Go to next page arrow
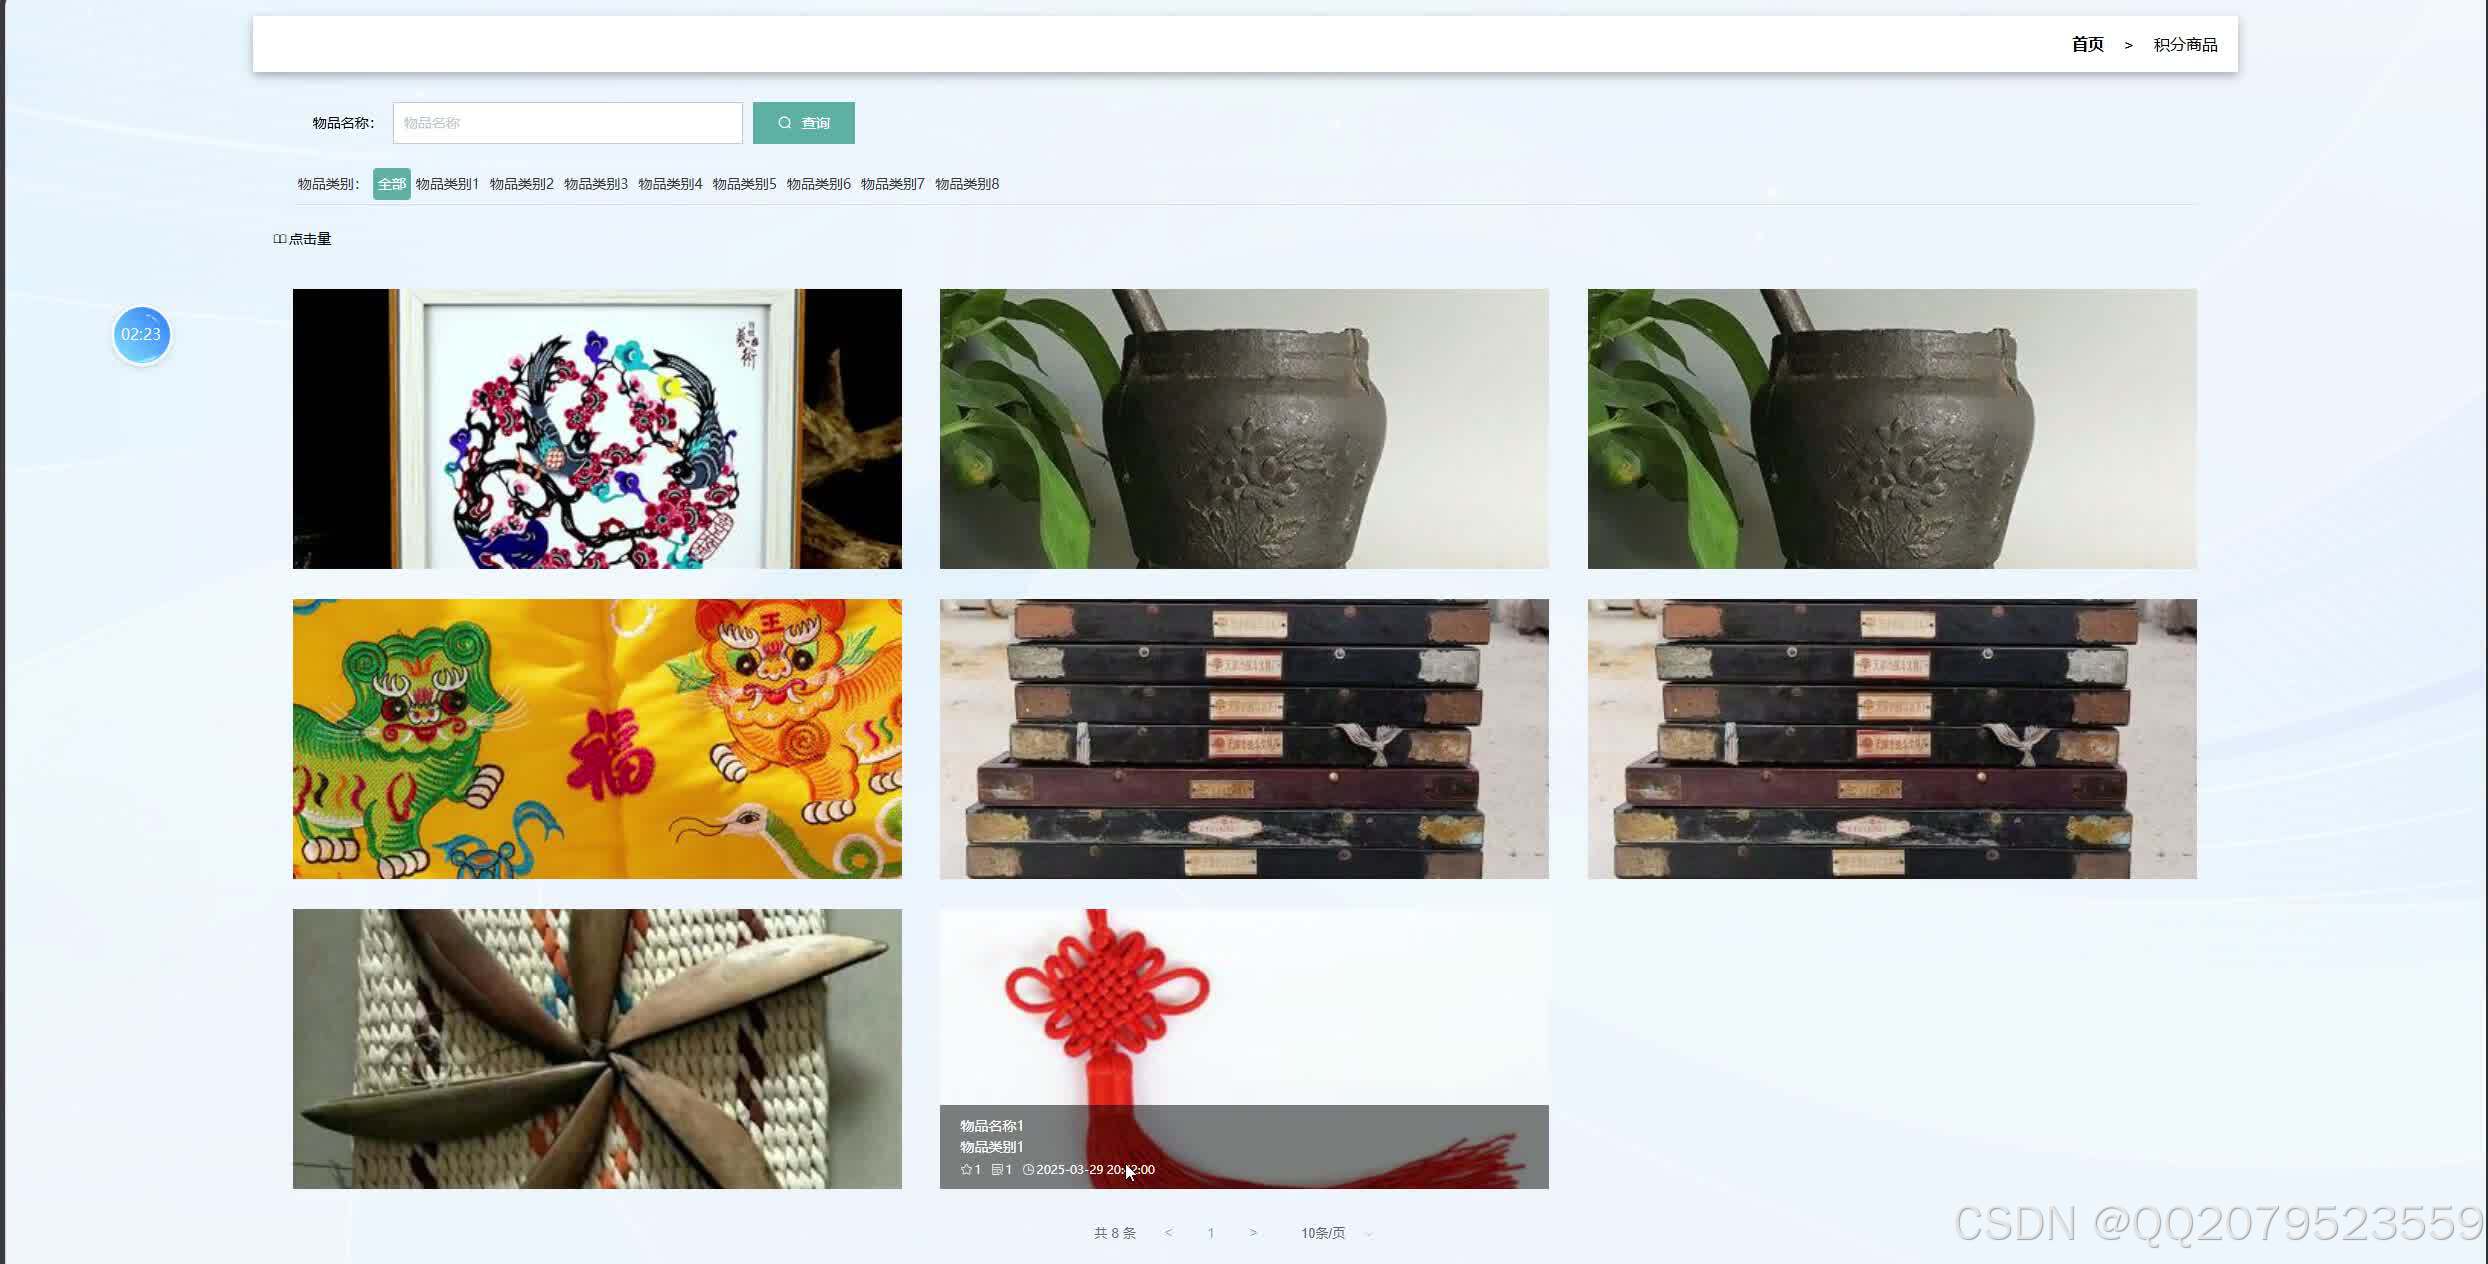Viewport: 2488px width, 1264px height. [1253, 1233]
